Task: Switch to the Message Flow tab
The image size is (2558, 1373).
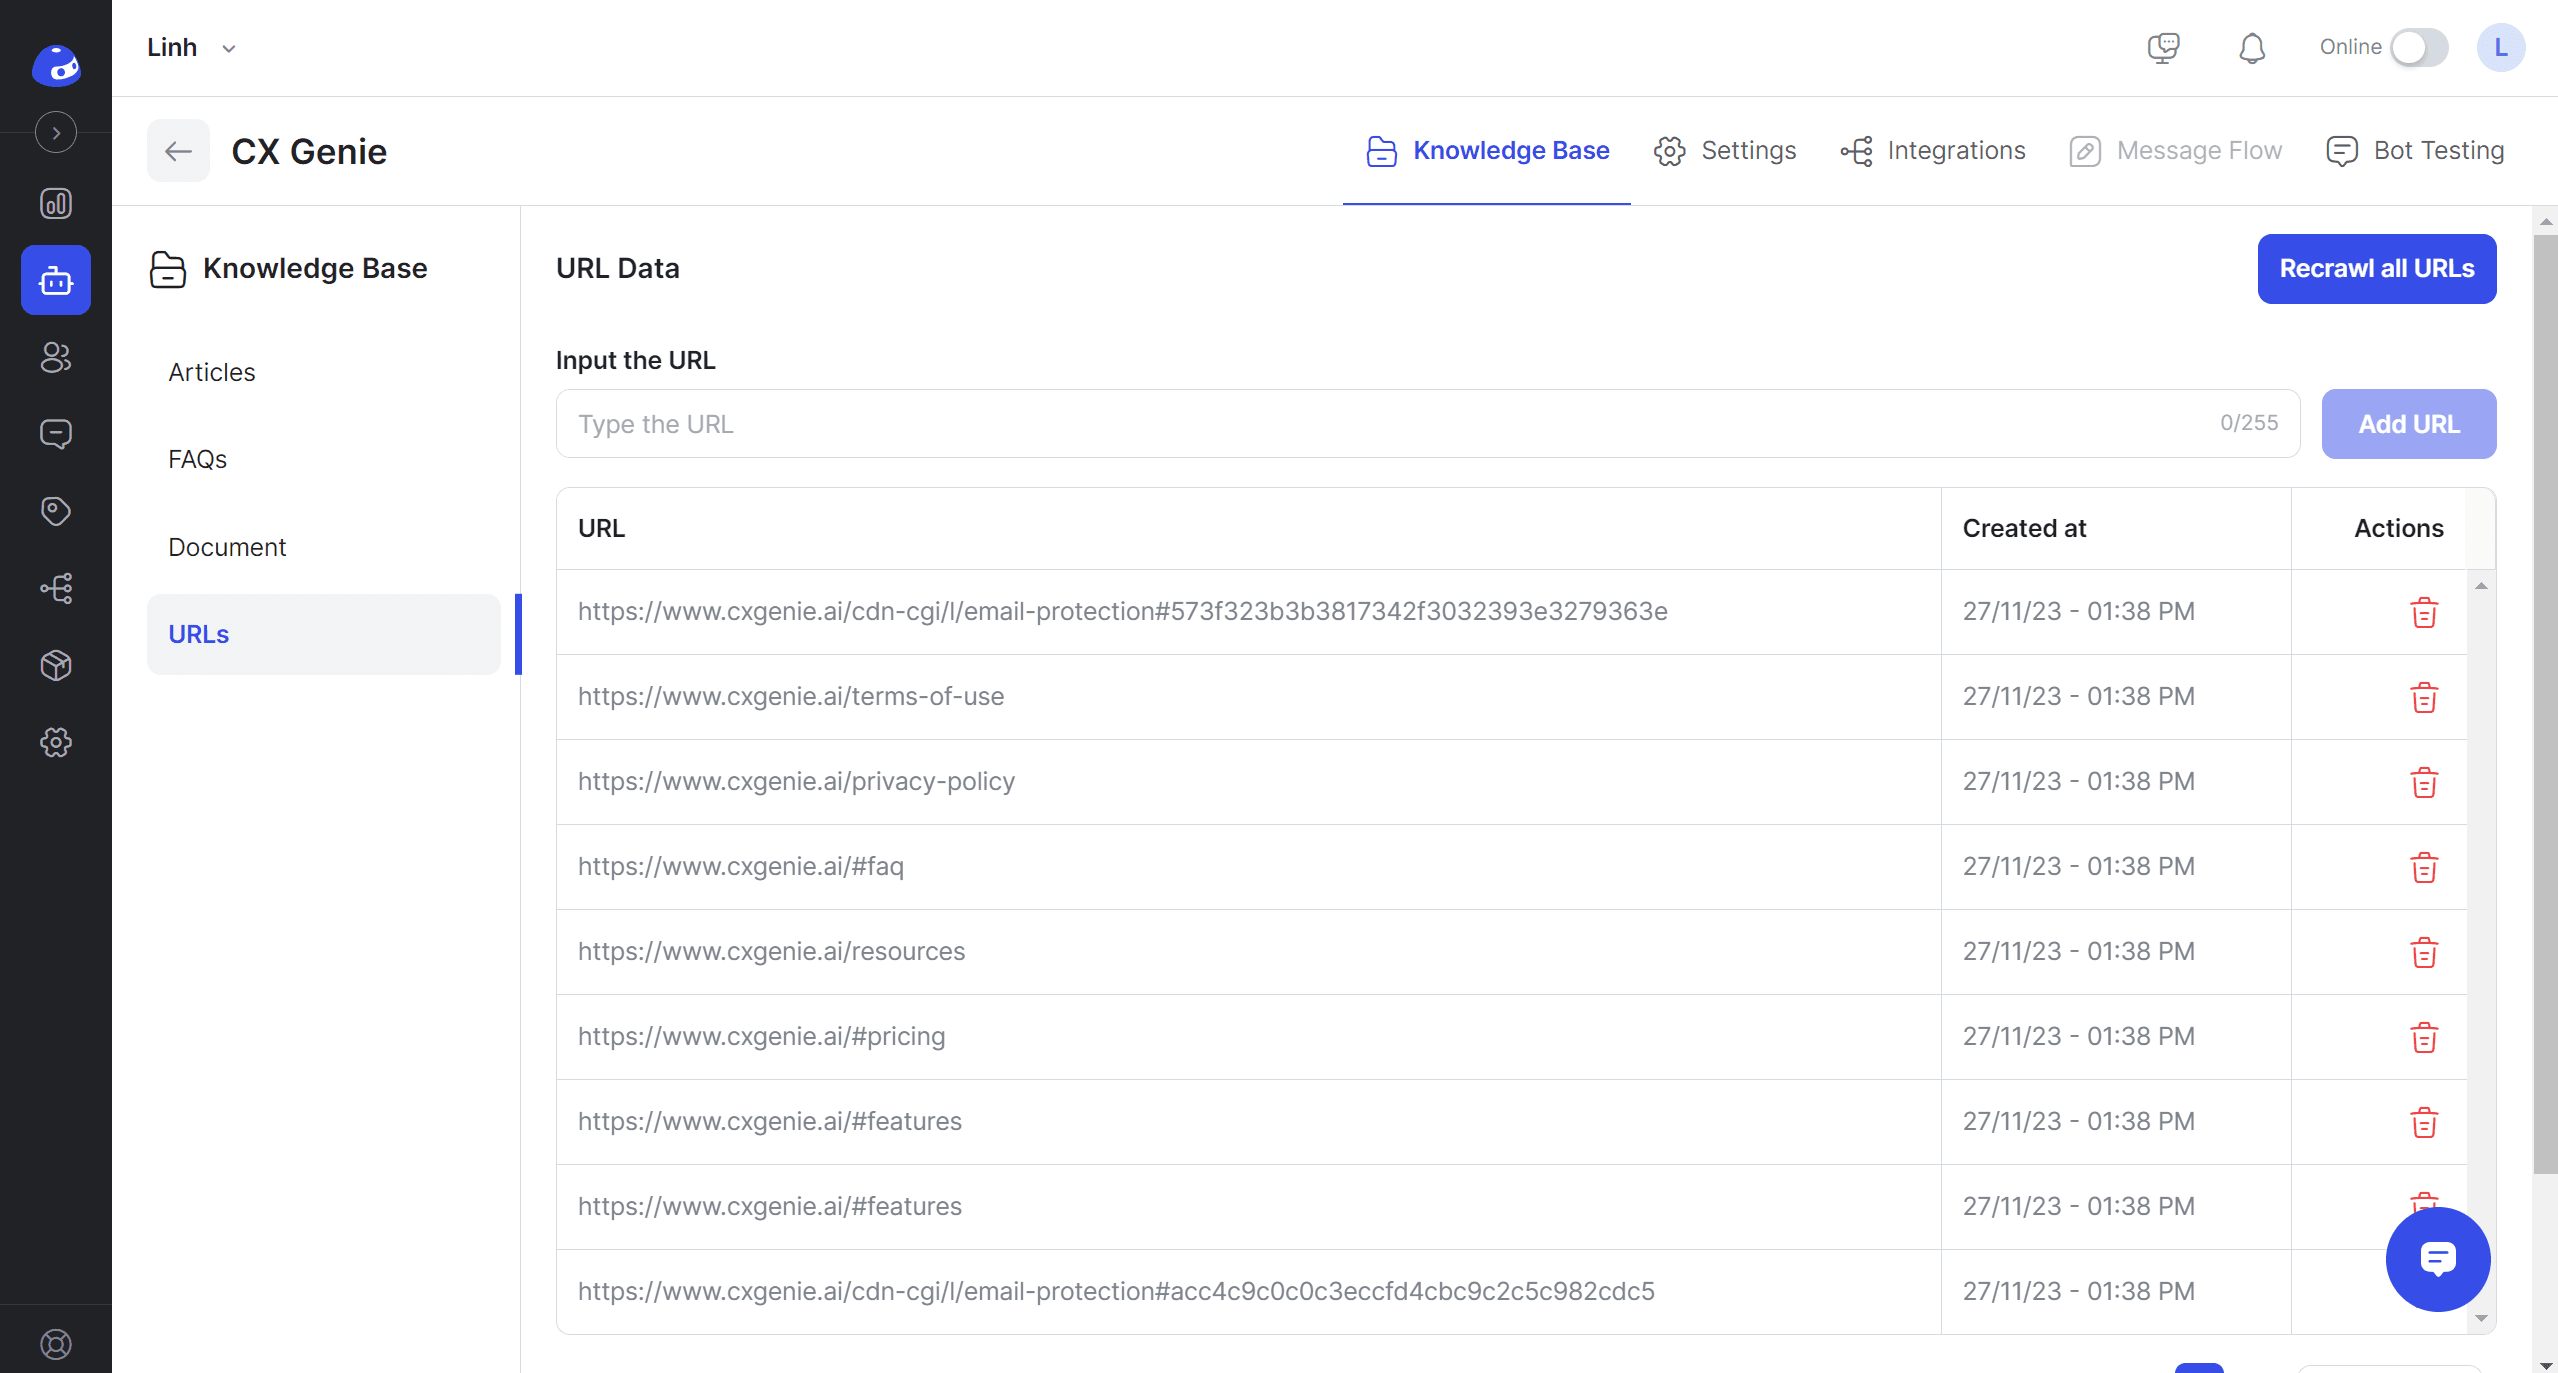Action: point(2176,151)
